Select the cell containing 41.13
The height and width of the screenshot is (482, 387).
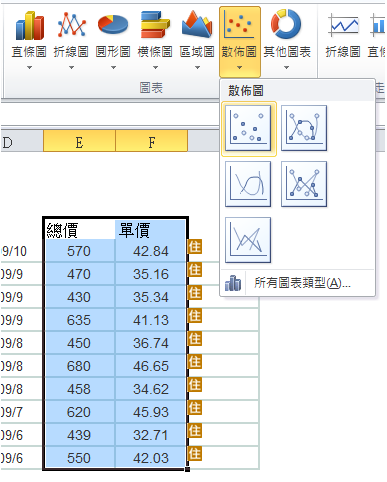[x=151, y=320]
